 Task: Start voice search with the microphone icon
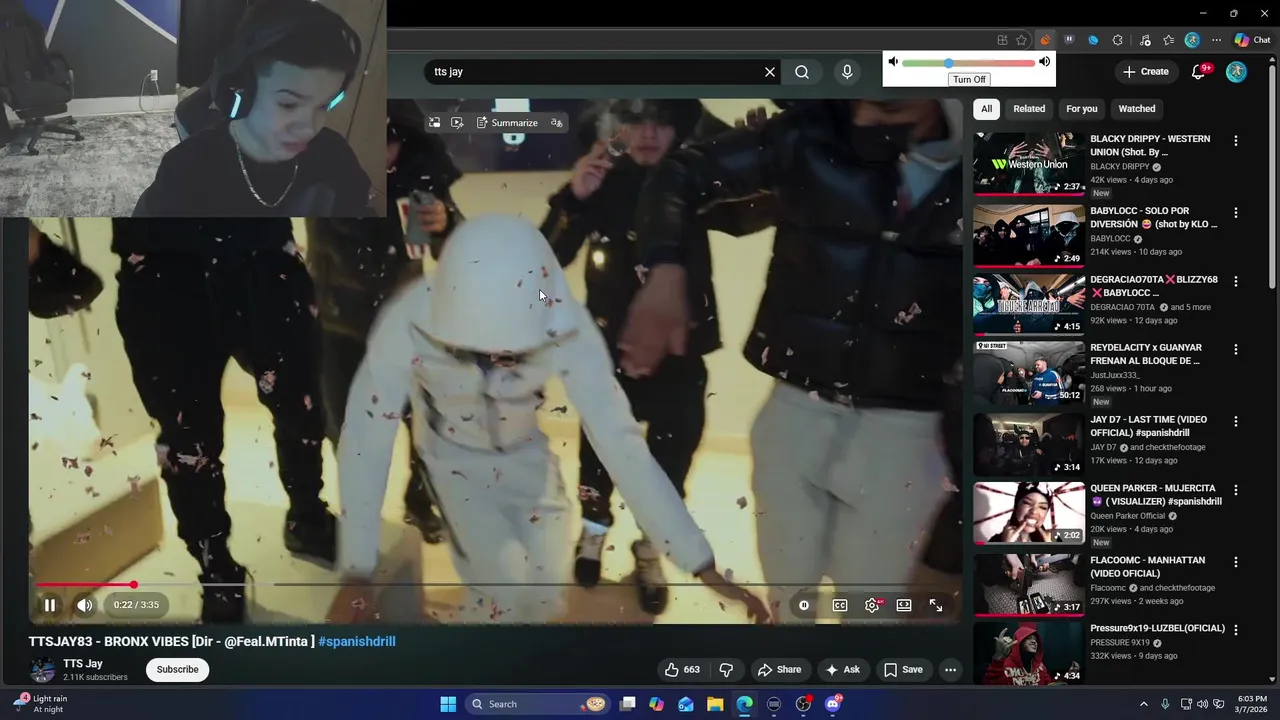point(847,72)
